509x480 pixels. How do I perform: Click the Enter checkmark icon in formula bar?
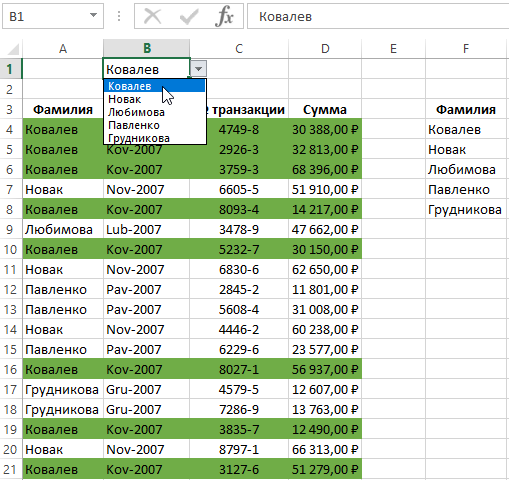[189, 16]
